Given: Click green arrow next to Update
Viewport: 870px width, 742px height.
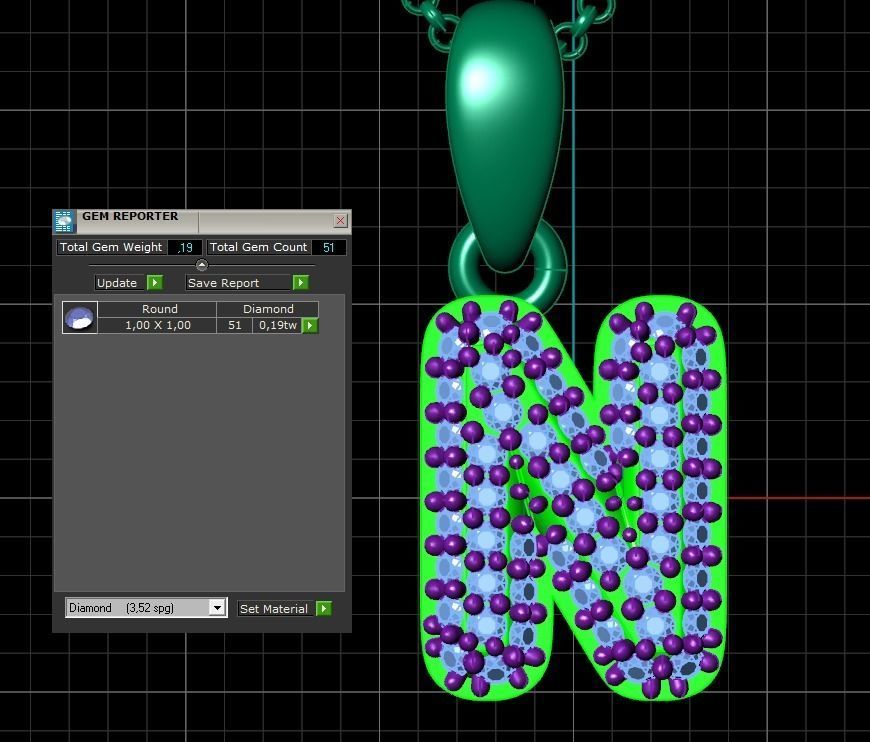Looking at the screenshot, I should (154, 282).
